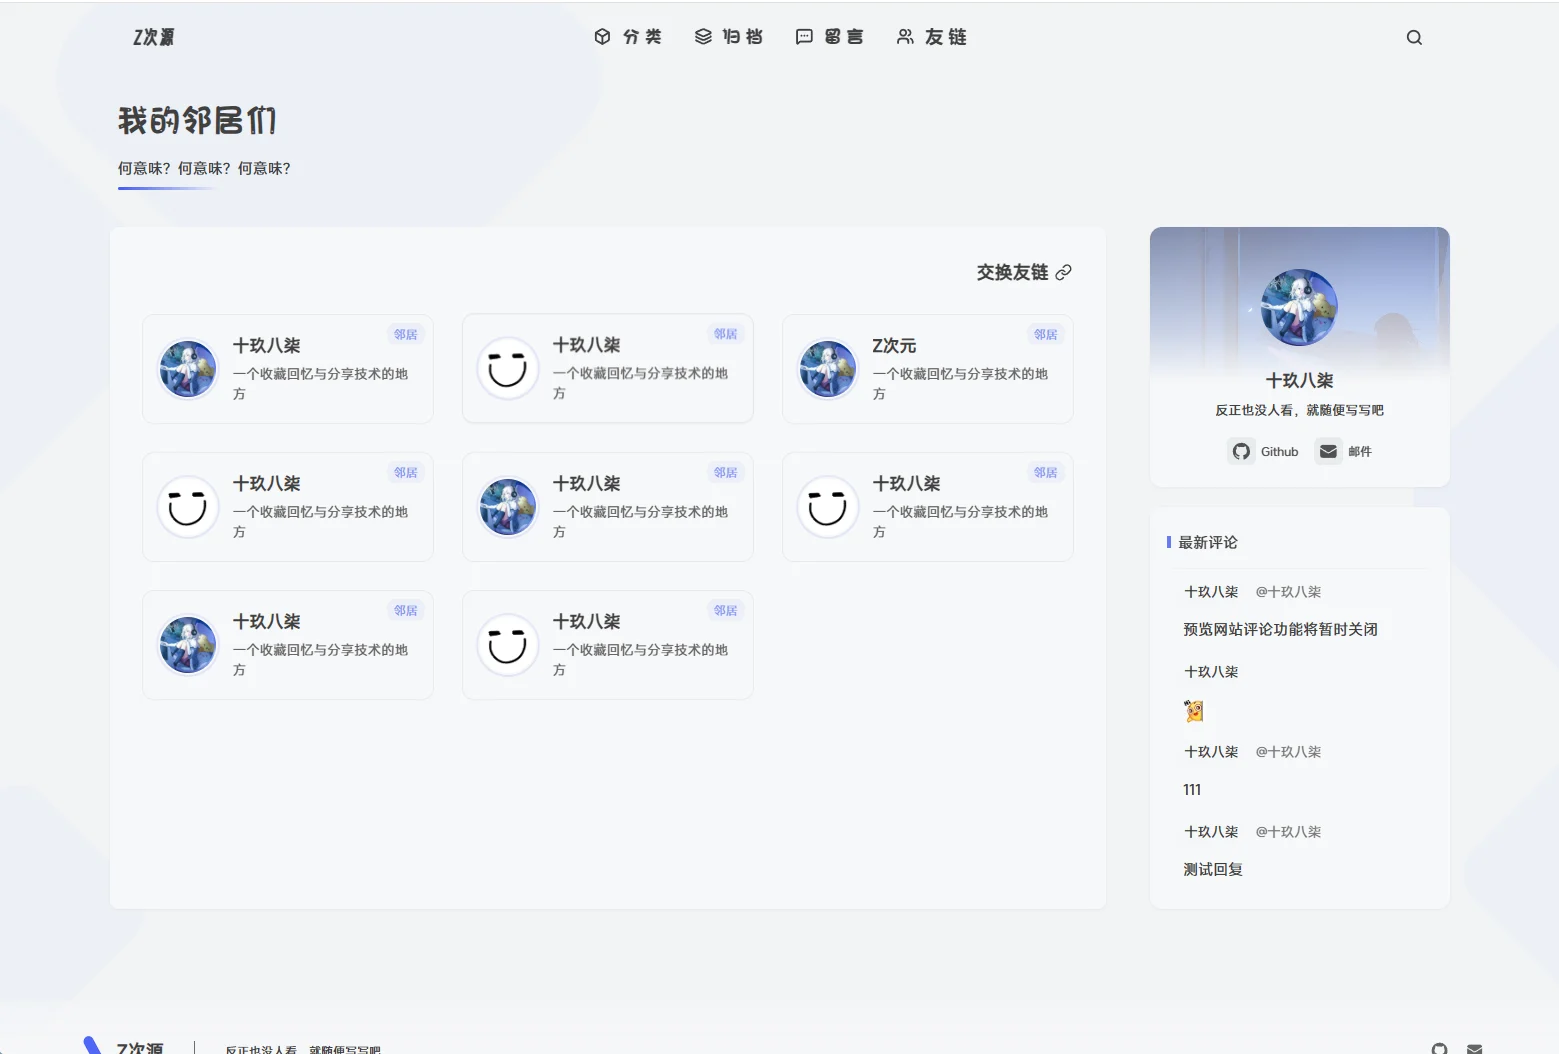
Task: Click the search magnifier icon
Action: tap(1414, 38)
